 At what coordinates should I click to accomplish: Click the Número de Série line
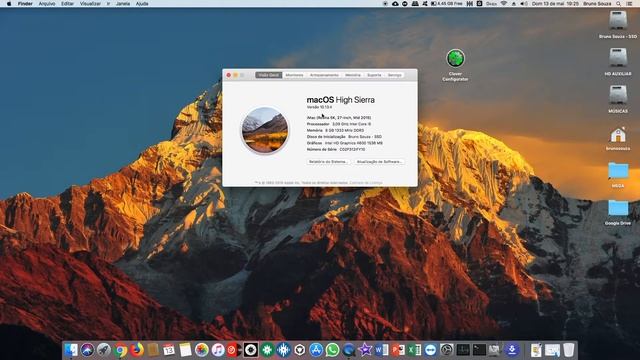[336, 149]
